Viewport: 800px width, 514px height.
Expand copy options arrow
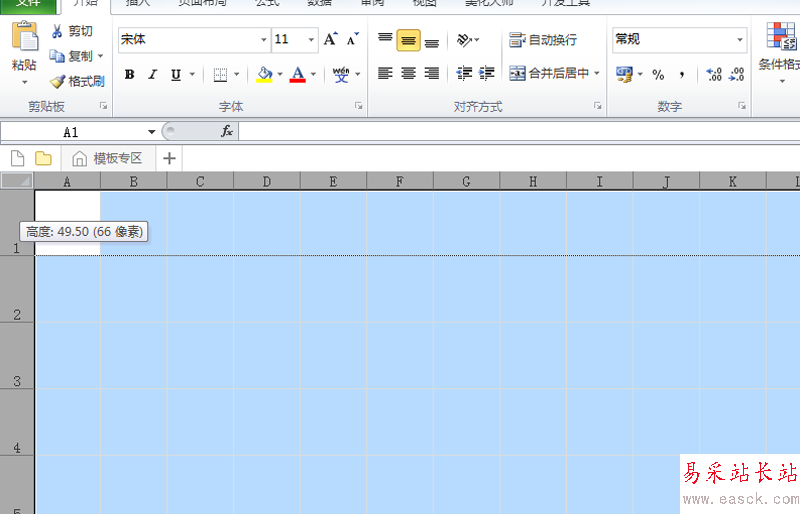pyautogui.click(x=101, y=56)
